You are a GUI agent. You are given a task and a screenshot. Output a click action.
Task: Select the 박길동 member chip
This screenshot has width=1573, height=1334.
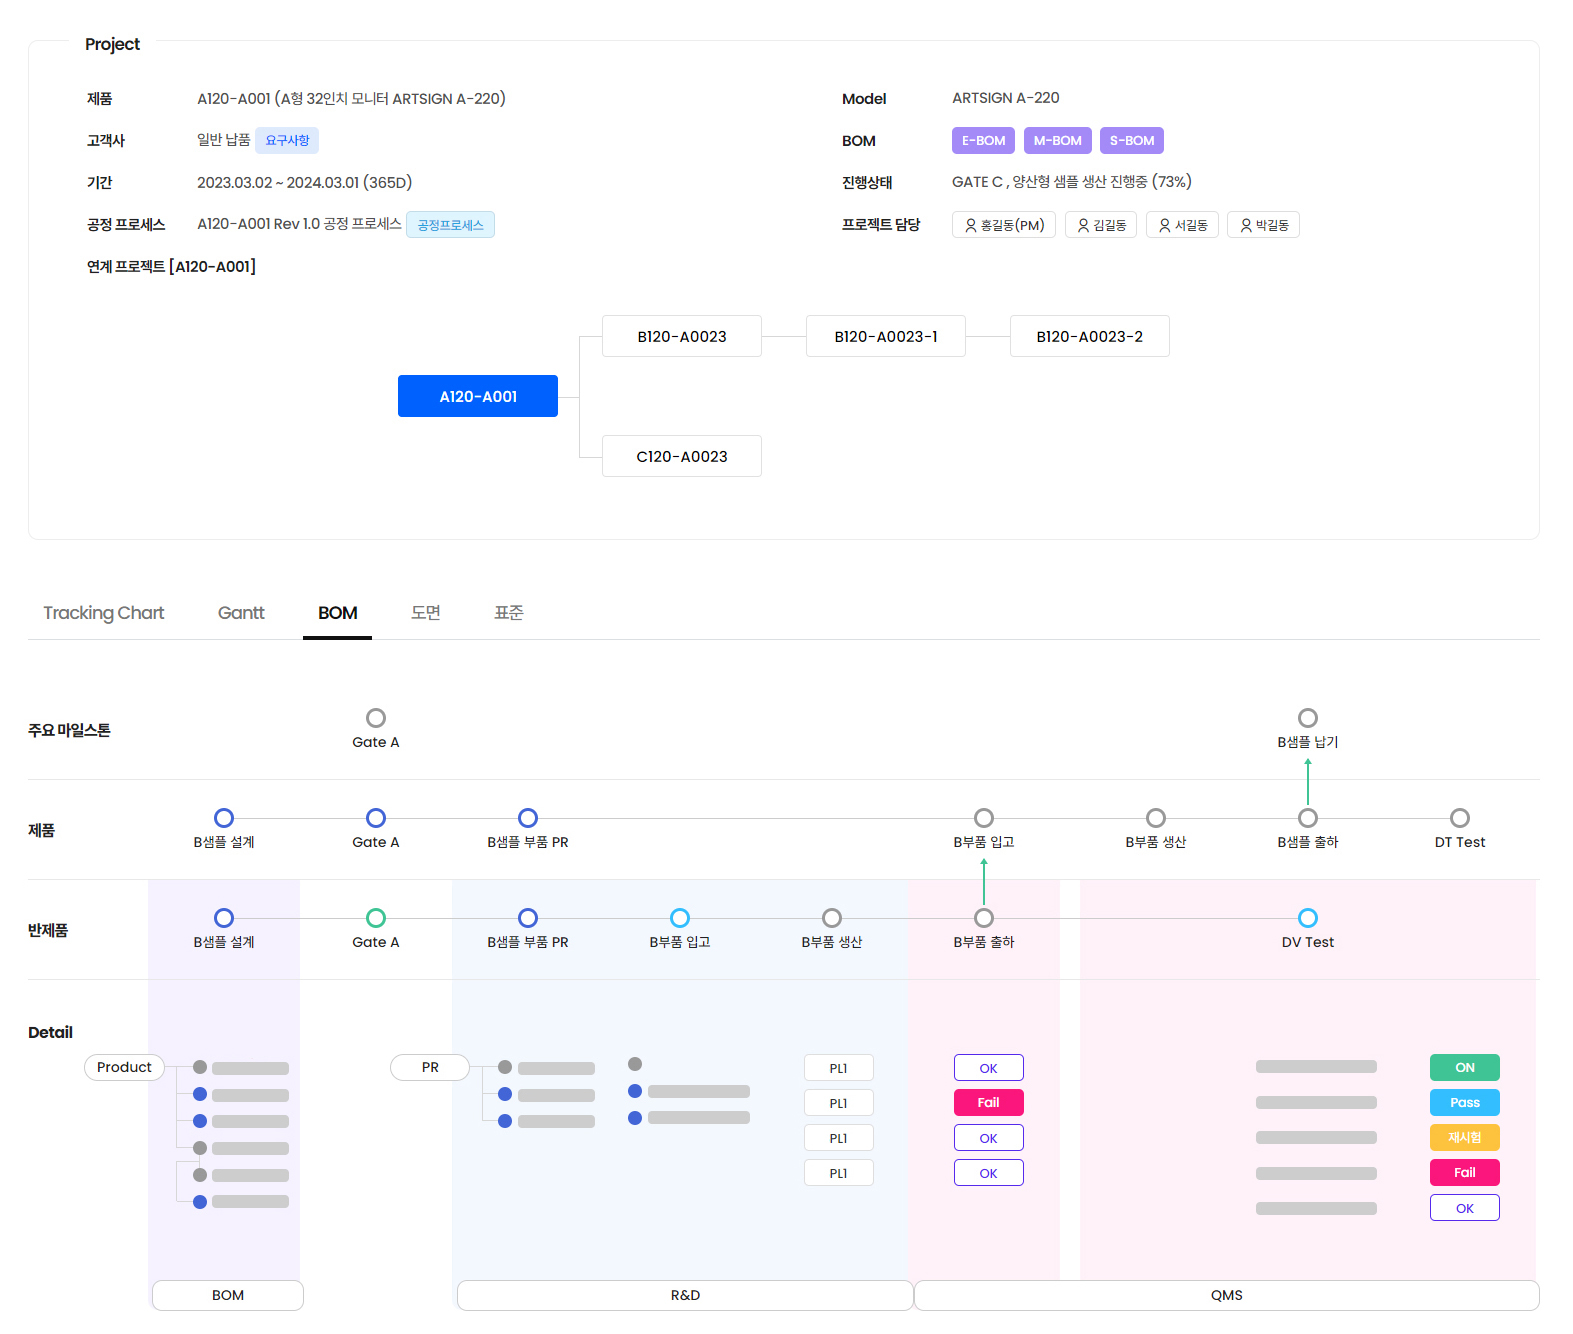[x=1263, y=225]
